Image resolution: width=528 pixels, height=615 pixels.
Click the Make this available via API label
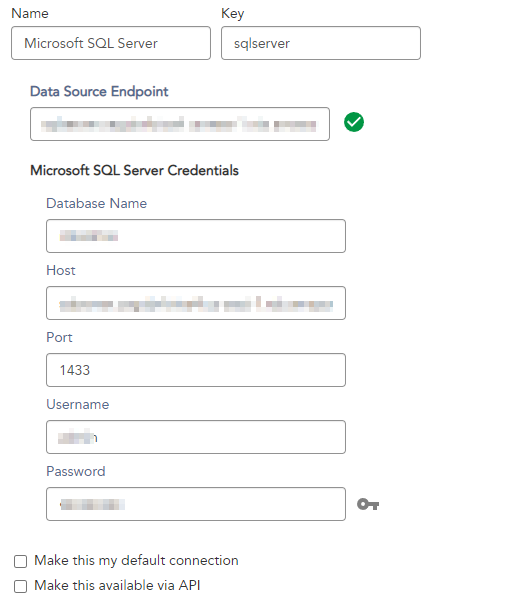tap(117, 585)
